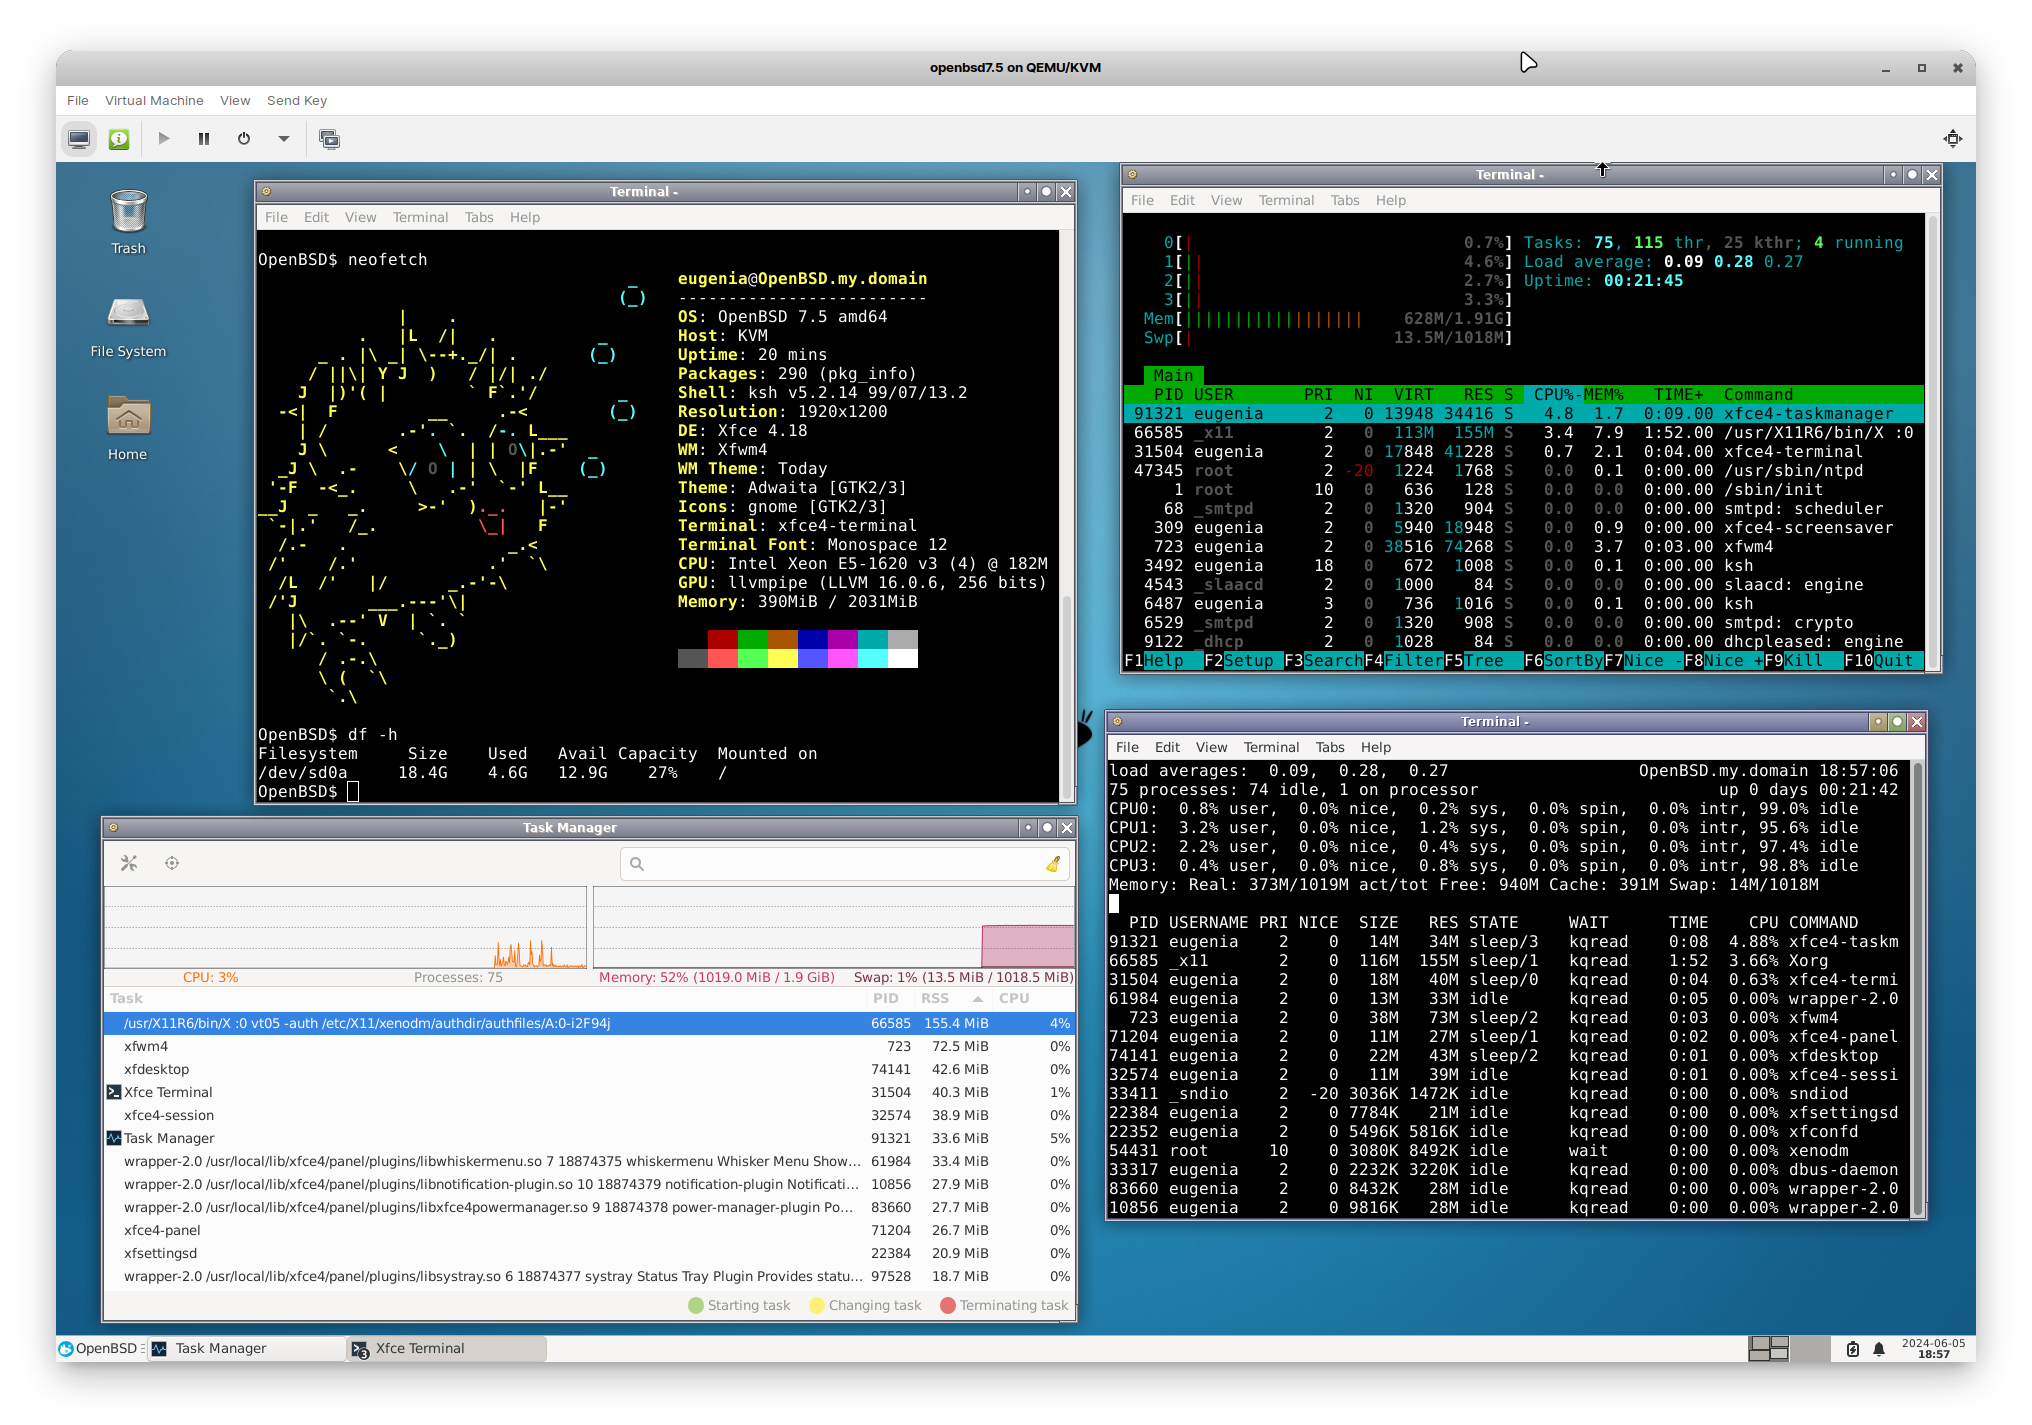Open Task Manager settings tools icon
This screenshot has height=1425, width=2032.
(x=129, y=863)
